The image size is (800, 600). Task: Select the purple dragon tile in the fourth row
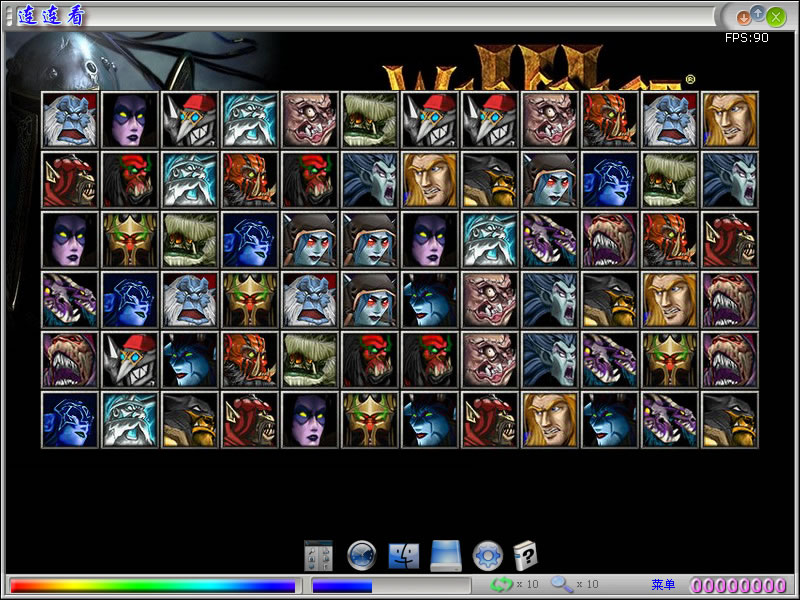click(x=69, y=300)
